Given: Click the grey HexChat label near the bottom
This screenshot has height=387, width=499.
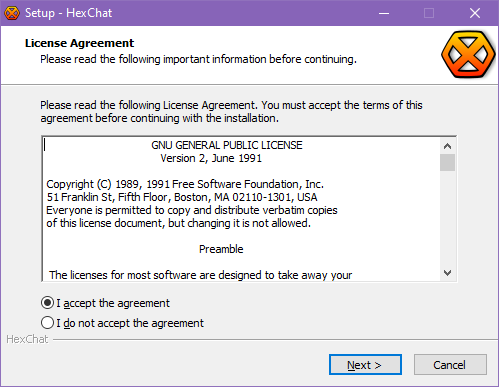Looking at the screenshot, I should pos(27,339).
